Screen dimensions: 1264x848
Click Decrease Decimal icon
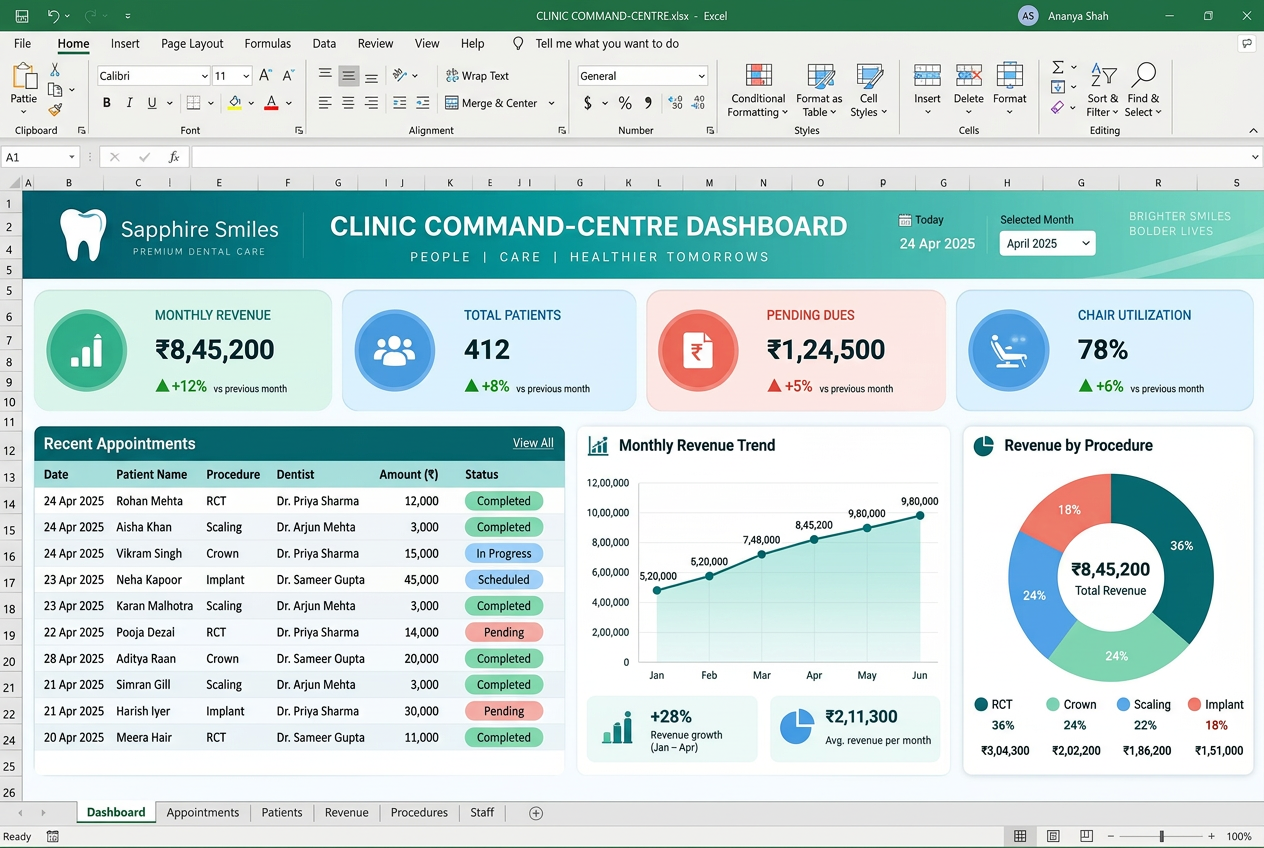[699, 103]
